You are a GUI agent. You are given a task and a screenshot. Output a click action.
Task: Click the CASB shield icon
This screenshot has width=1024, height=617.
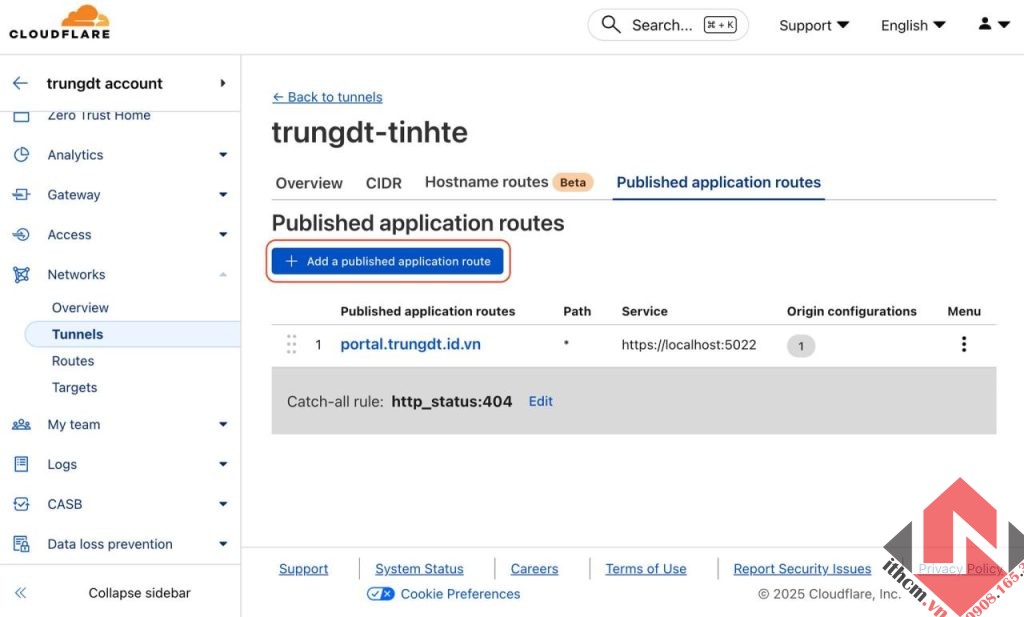(x=22, y=504)
